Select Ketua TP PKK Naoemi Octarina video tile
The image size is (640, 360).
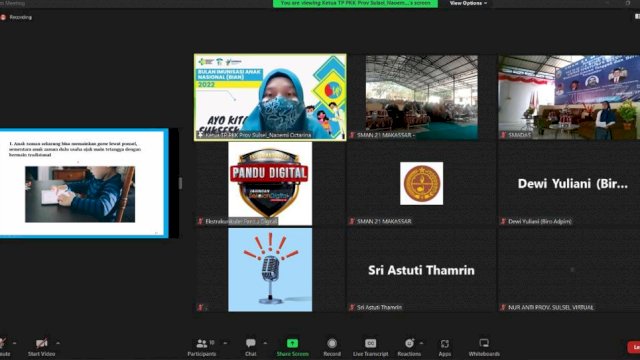coord(270,97)
